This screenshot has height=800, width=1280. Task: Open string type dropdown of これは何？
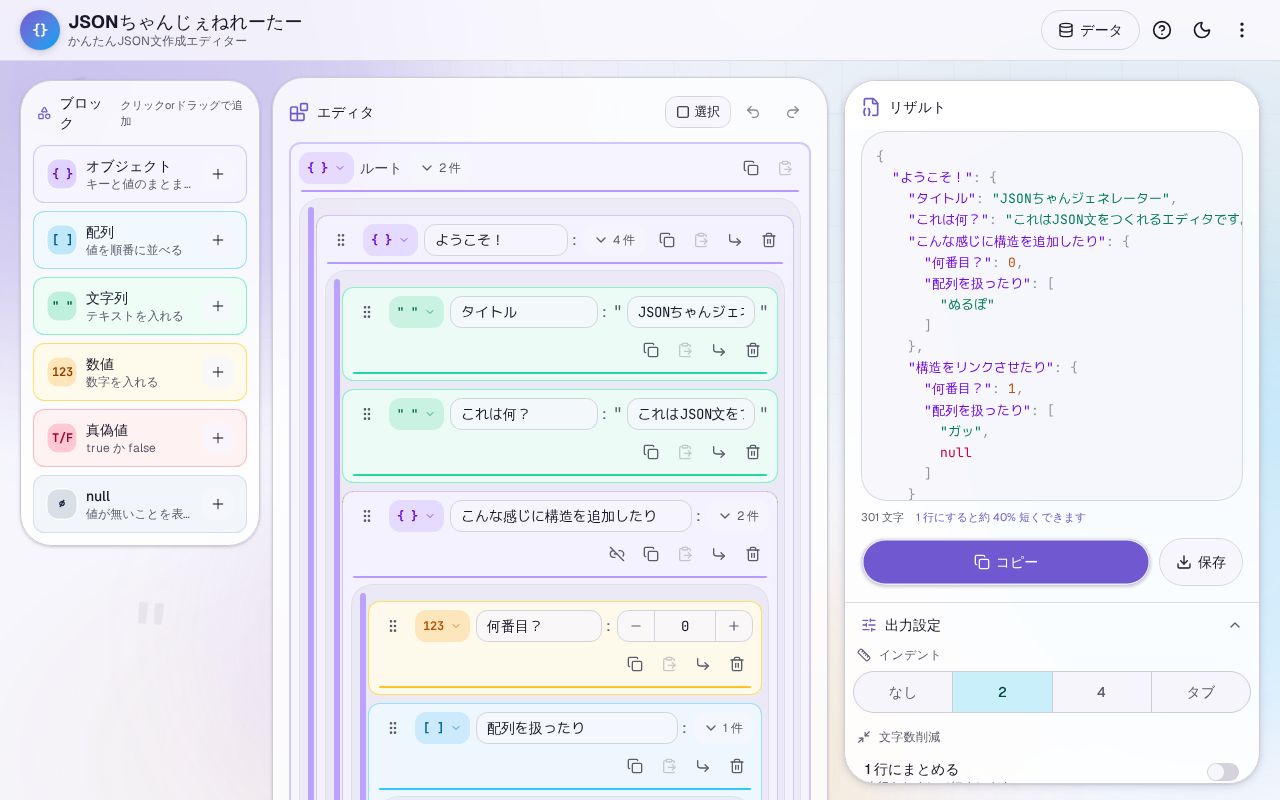416,414
